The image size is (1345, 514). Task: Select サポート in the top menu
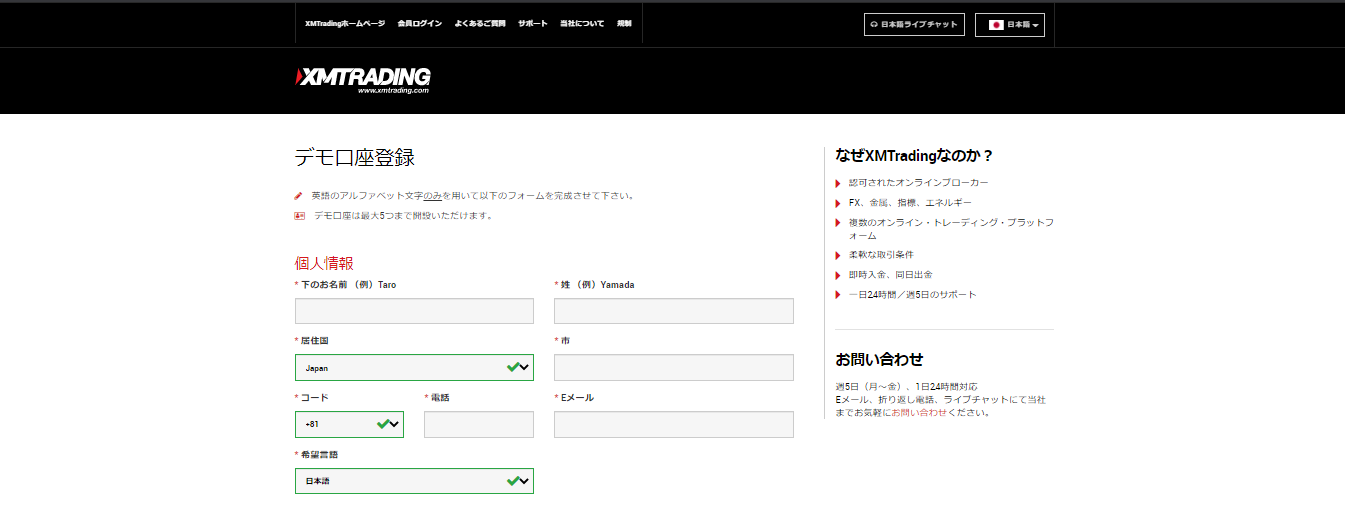coord(533,23)
